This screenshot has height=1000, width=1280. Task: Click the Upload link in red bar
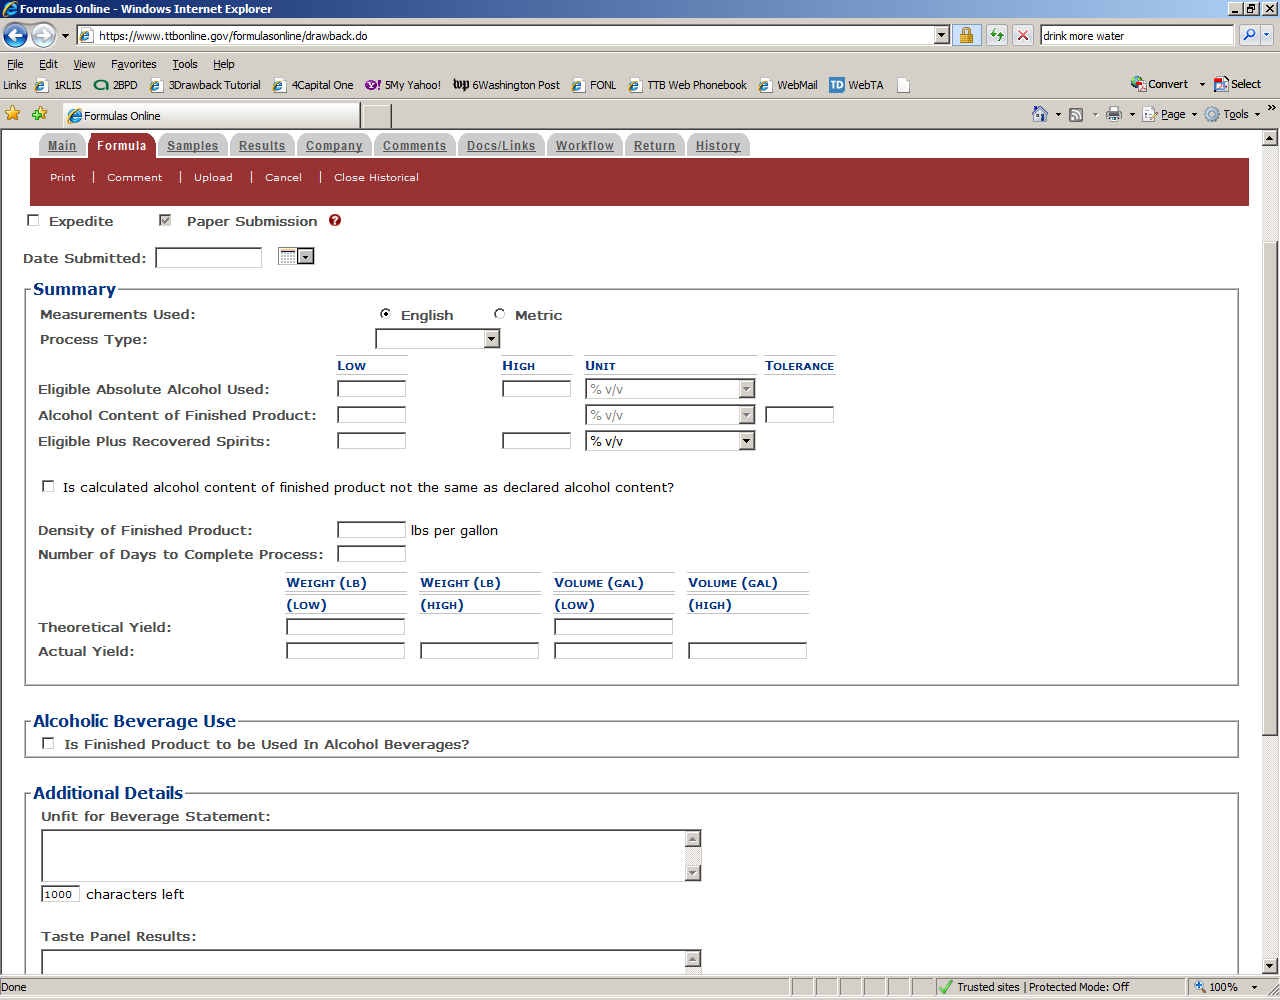[x=213, y=178]
